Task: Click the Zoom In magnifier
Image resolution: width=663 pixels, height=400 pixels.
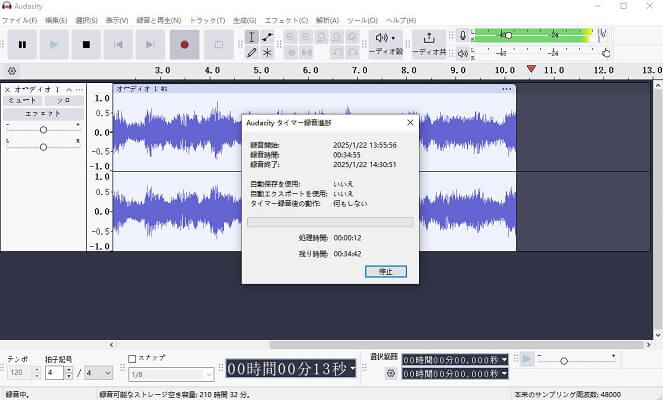Action: click(290, 37)
